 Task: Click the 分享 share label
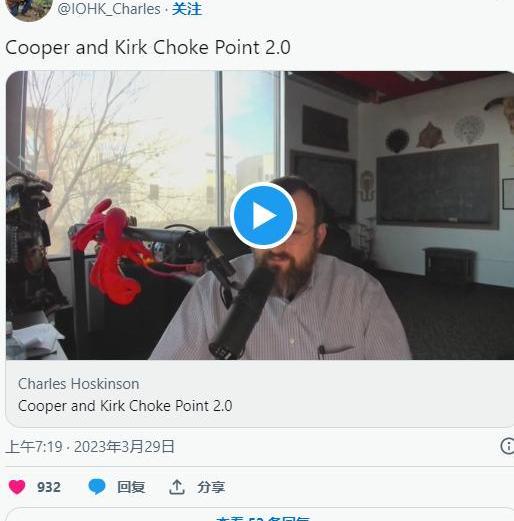pyautogui.click(x=211, y=487)
